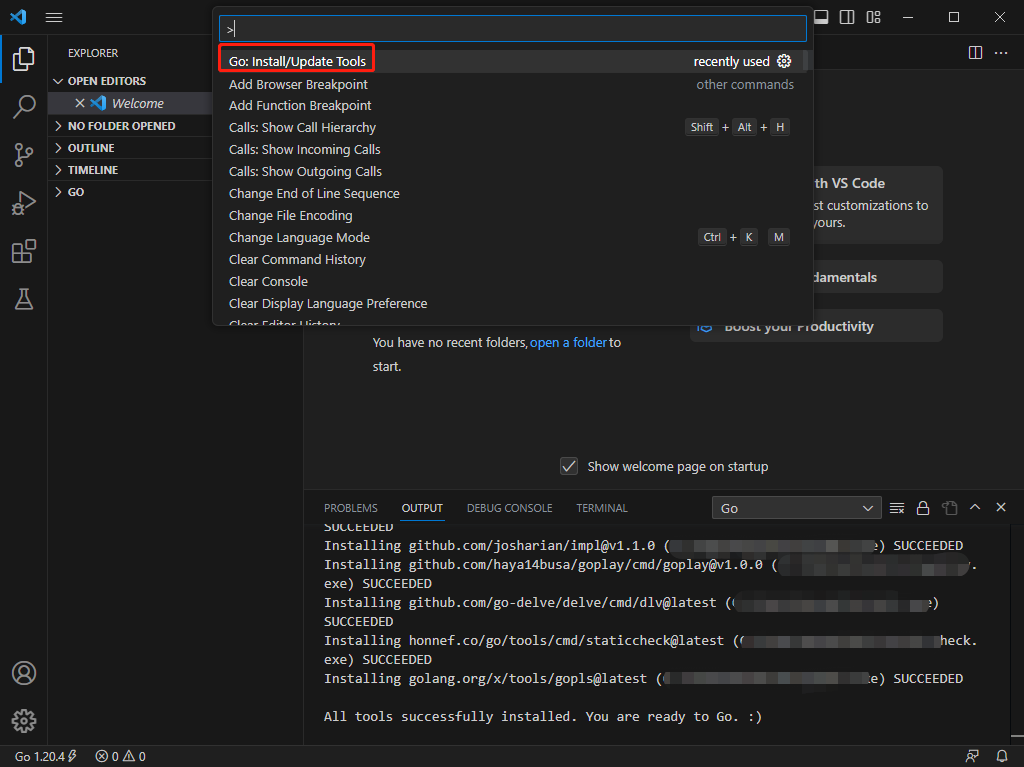Toggle panel layout icon in title bar

(x=822, y=17)
